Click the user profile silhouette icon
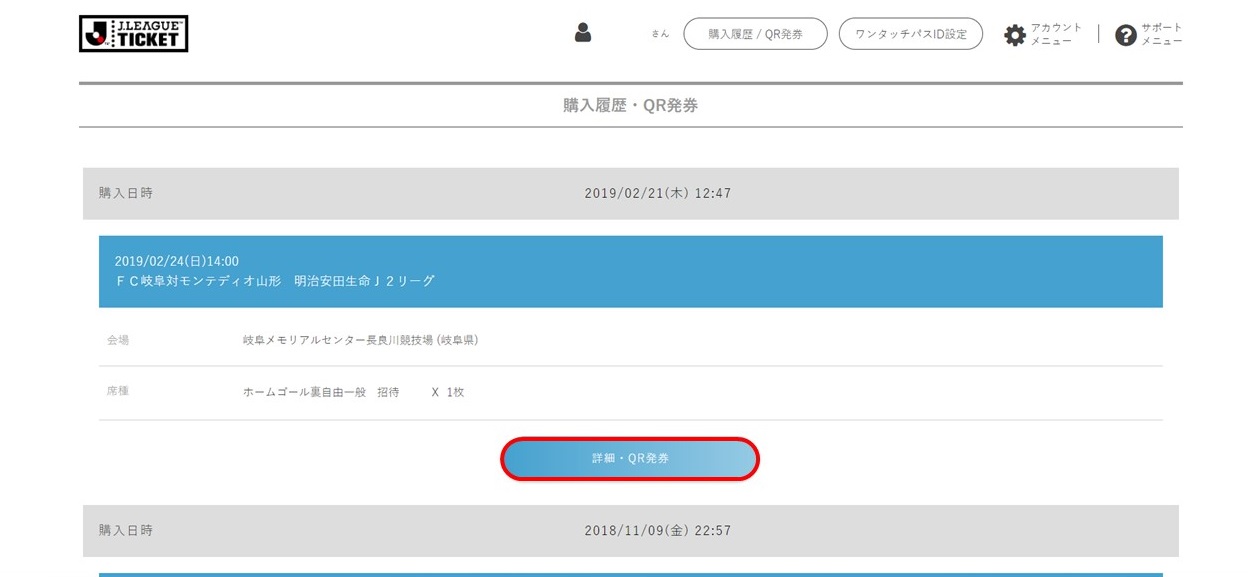Screen dimensions: 1259x577 click(x=583, y=33)
